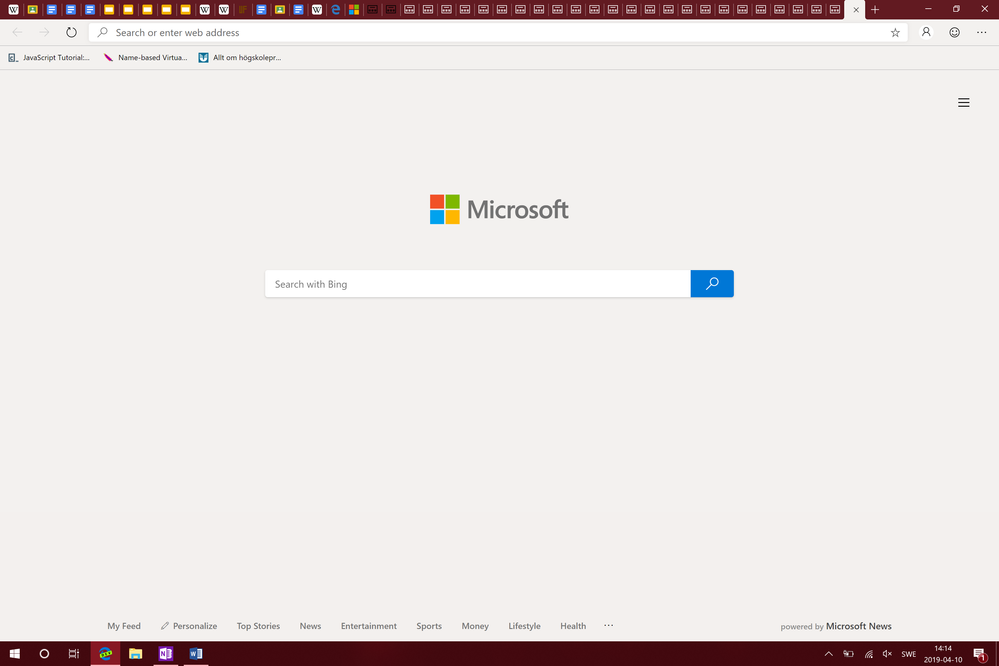Open Lifestyle feed category
This screenshot has width=999, height=666.
click(524, 626)
